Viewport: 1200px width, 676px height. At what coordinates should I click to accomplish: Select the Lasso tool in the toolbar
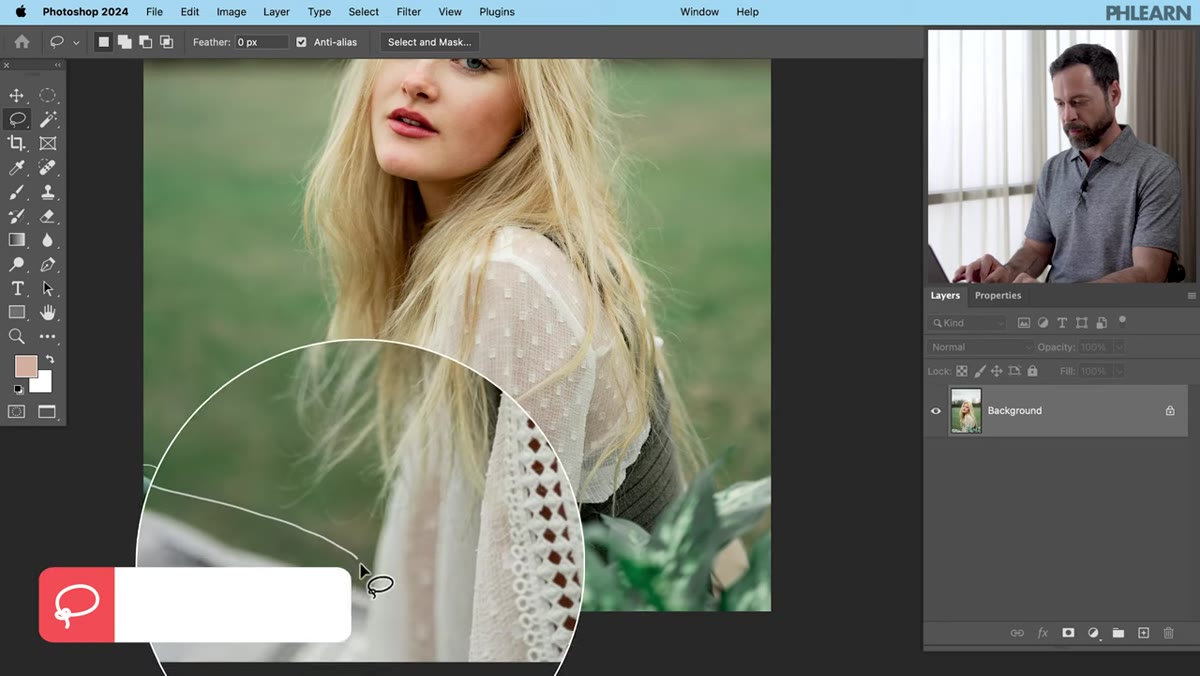pos(17,119)
